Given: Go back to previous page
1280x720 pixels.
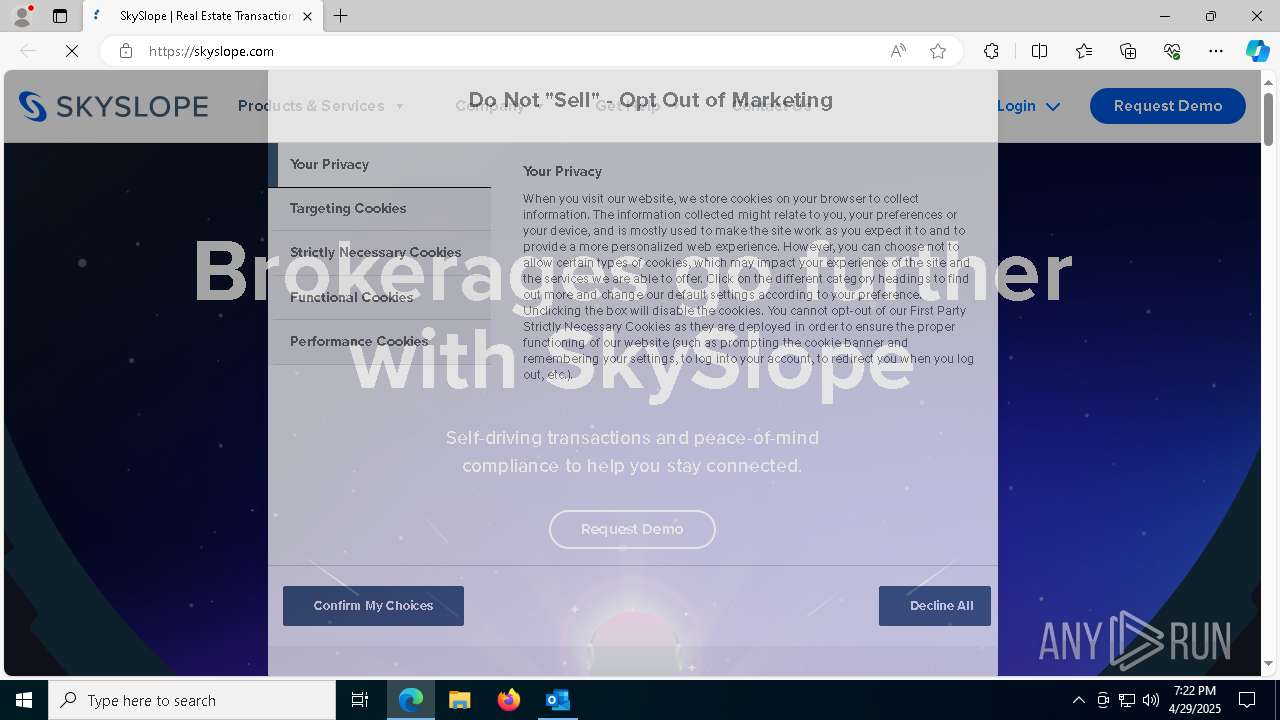Looking at the screenshot, I should click(x=28, y=51).
